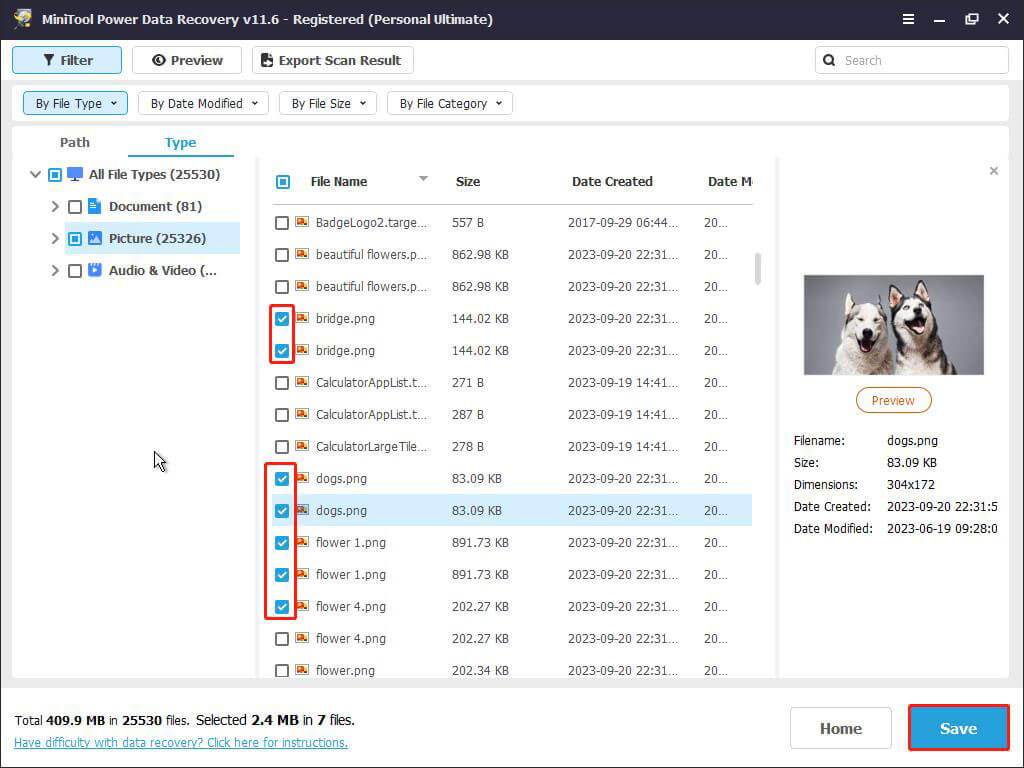1024x768 pixels.
Task: Open the hamburger menu in the title bar
Action: (908, 19)
